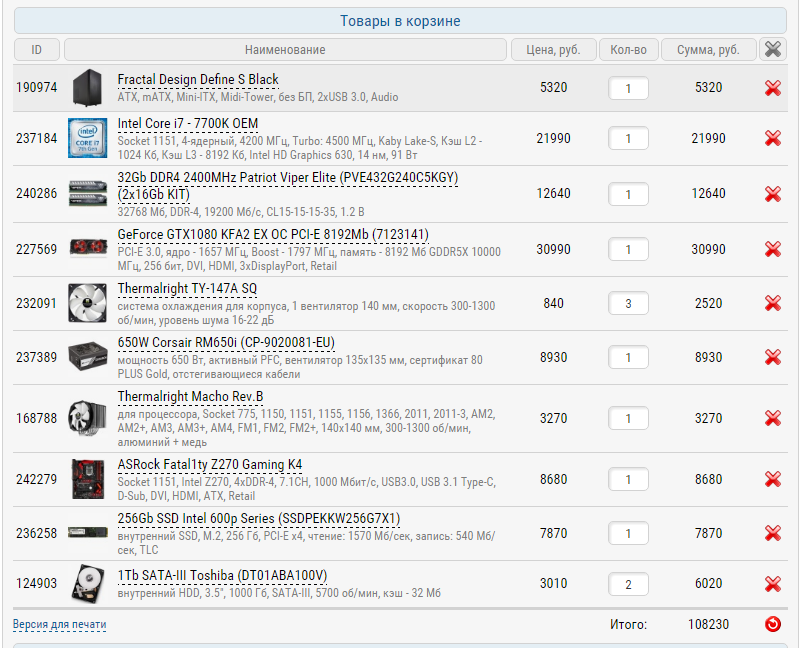Edit quantity field for Patriot Viper memory
The image size is (803, 648).
coord(628,195)
